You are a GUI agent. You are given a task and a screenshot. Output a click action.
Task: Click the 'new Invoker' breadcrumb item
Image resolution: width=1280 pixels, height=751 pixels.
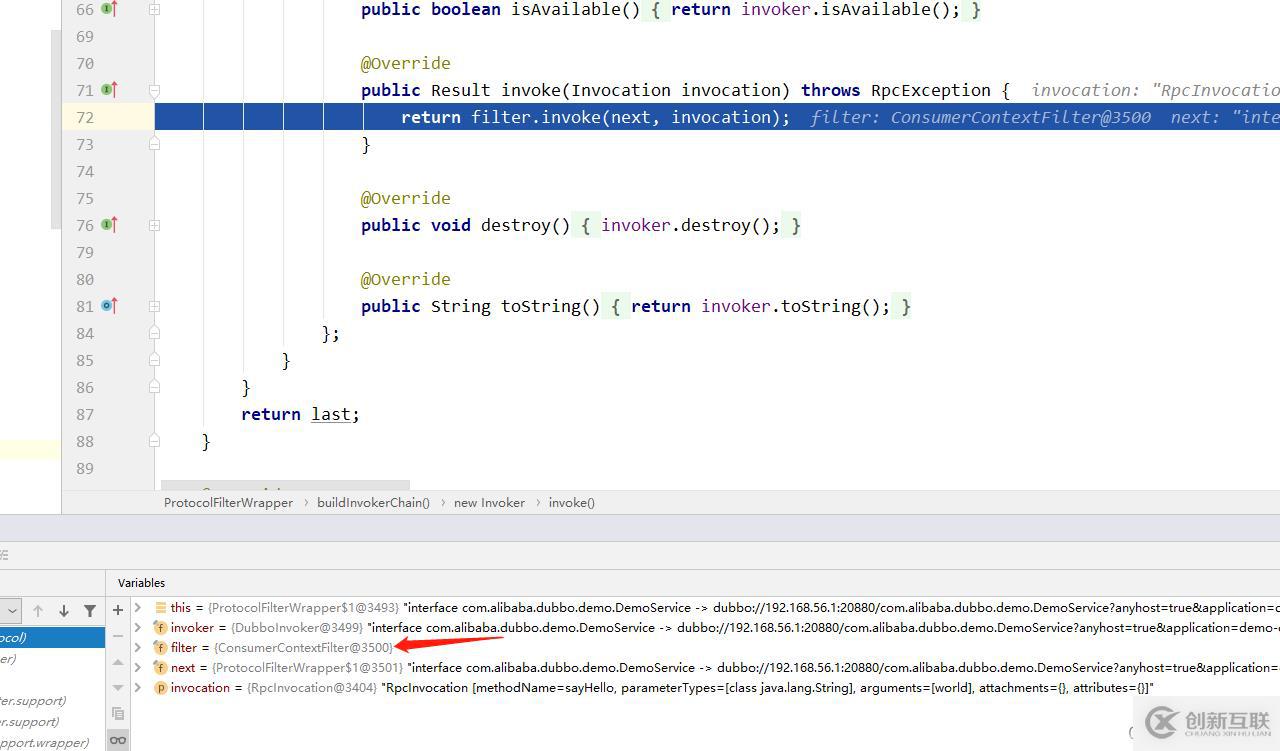pyautogui.click(x=489, y=503)
